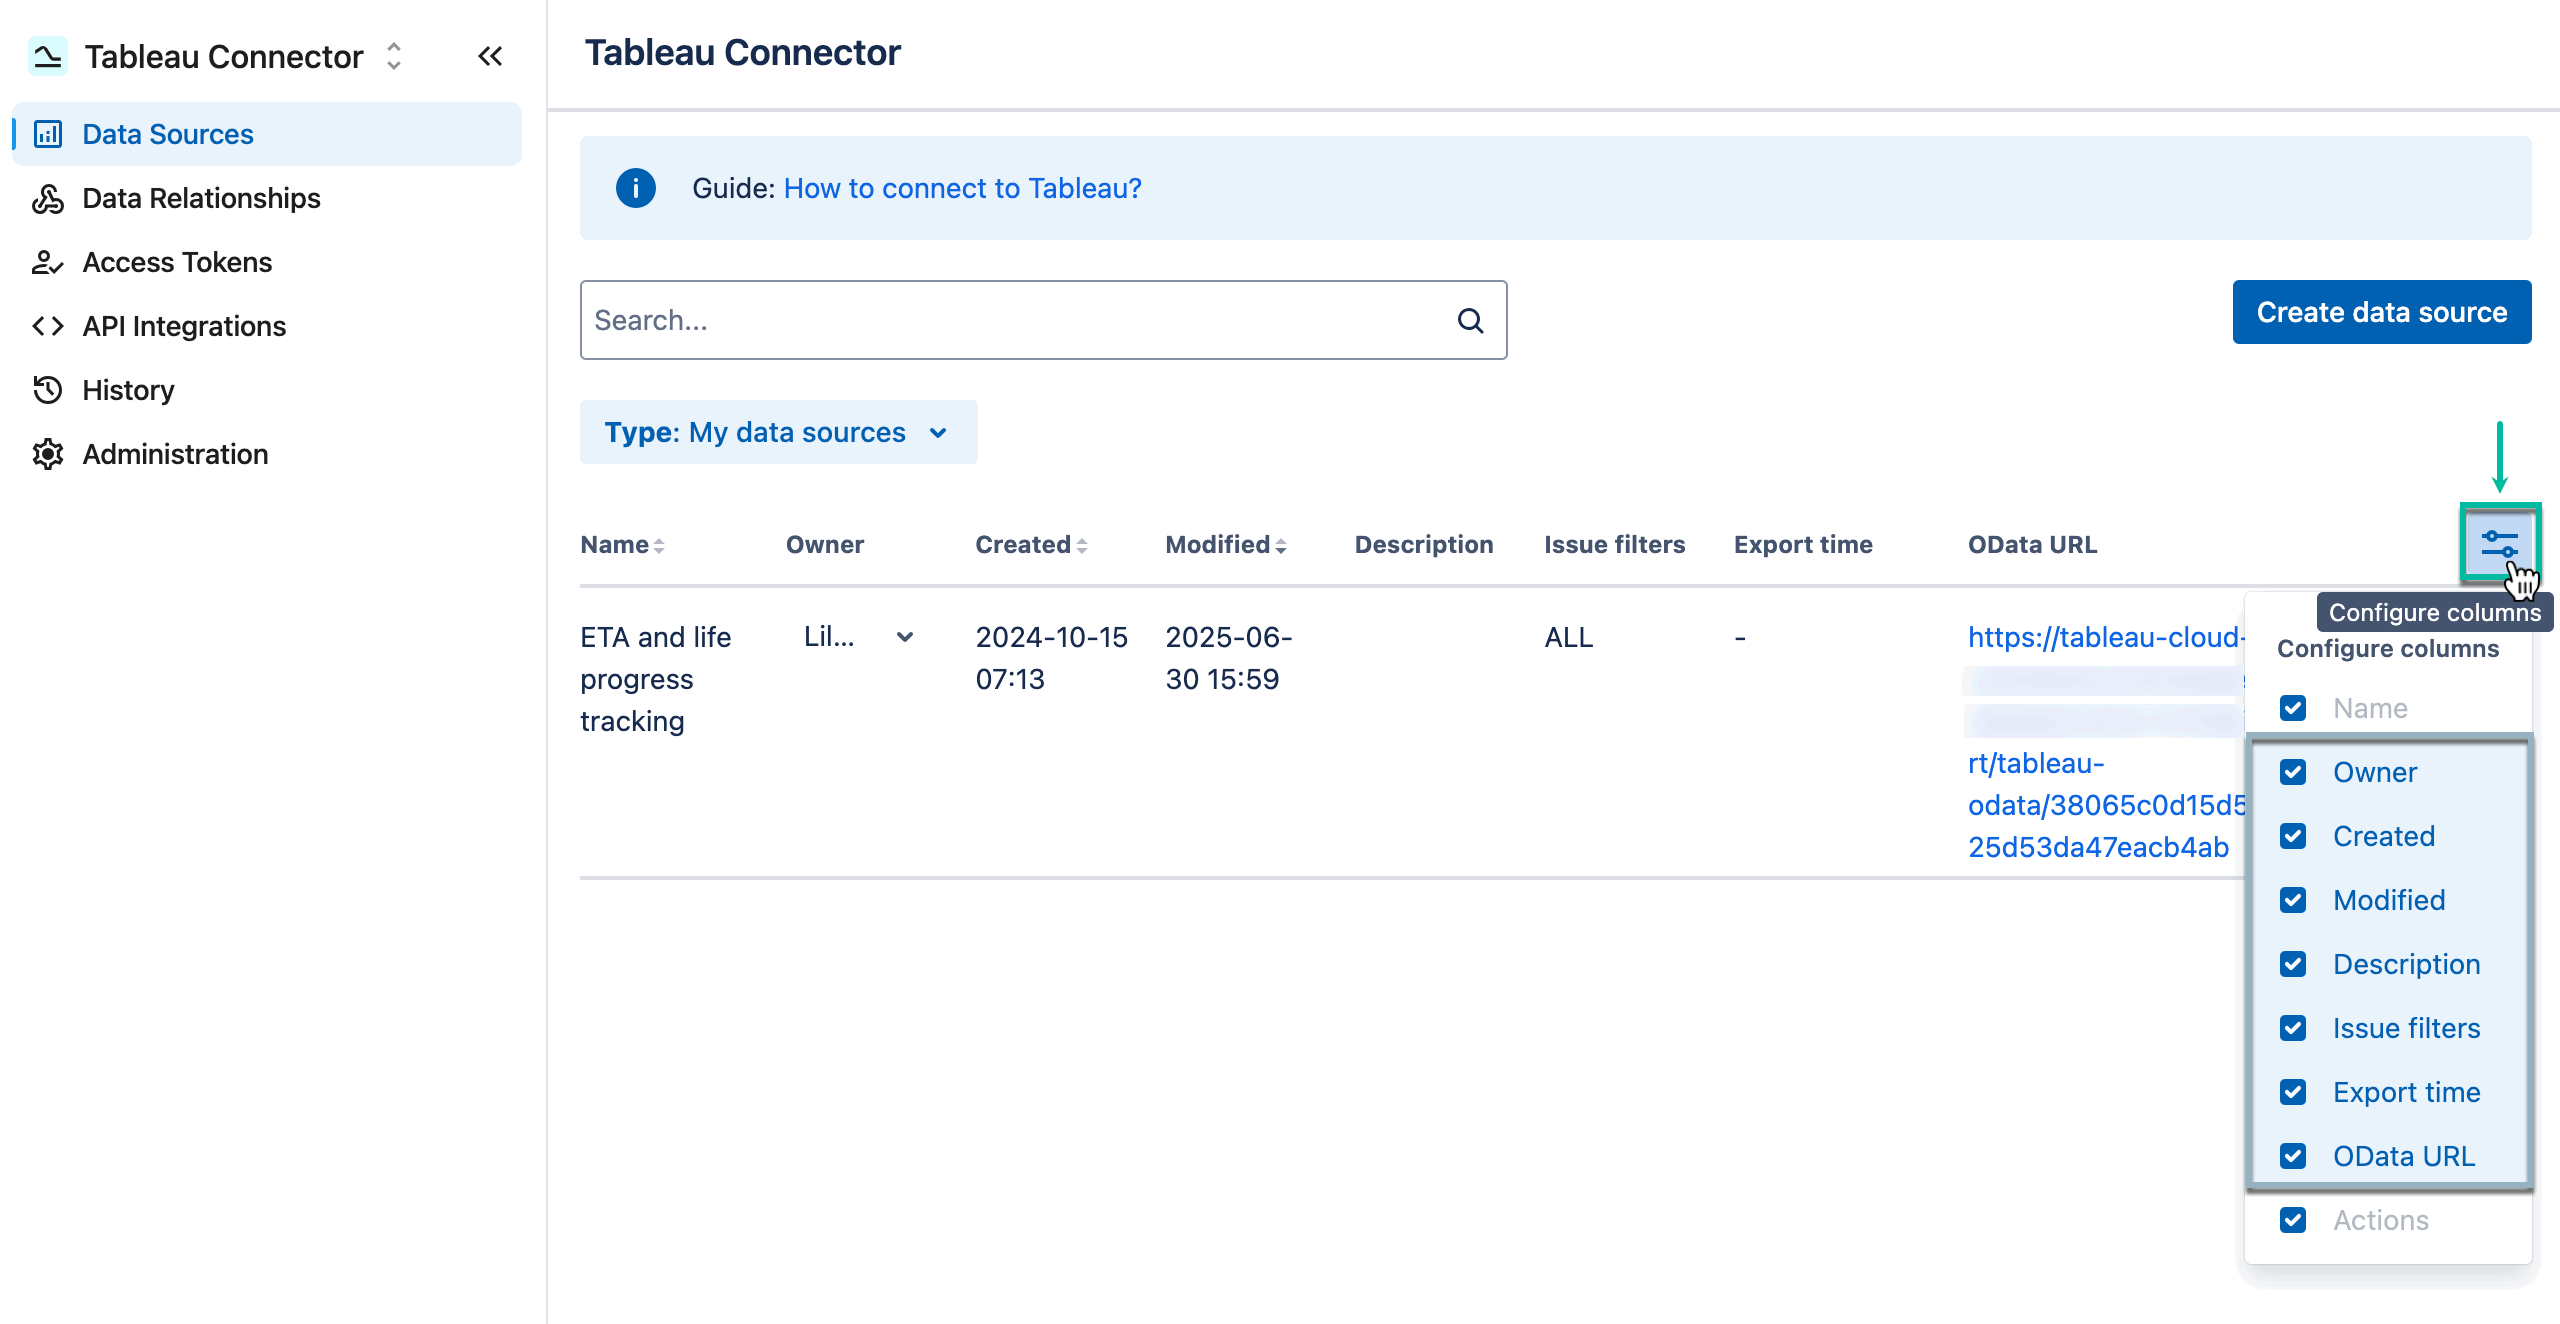Select the Data Relationships icon
This screenshot has width=2560, height=1324.
click(x=47, y=198)
